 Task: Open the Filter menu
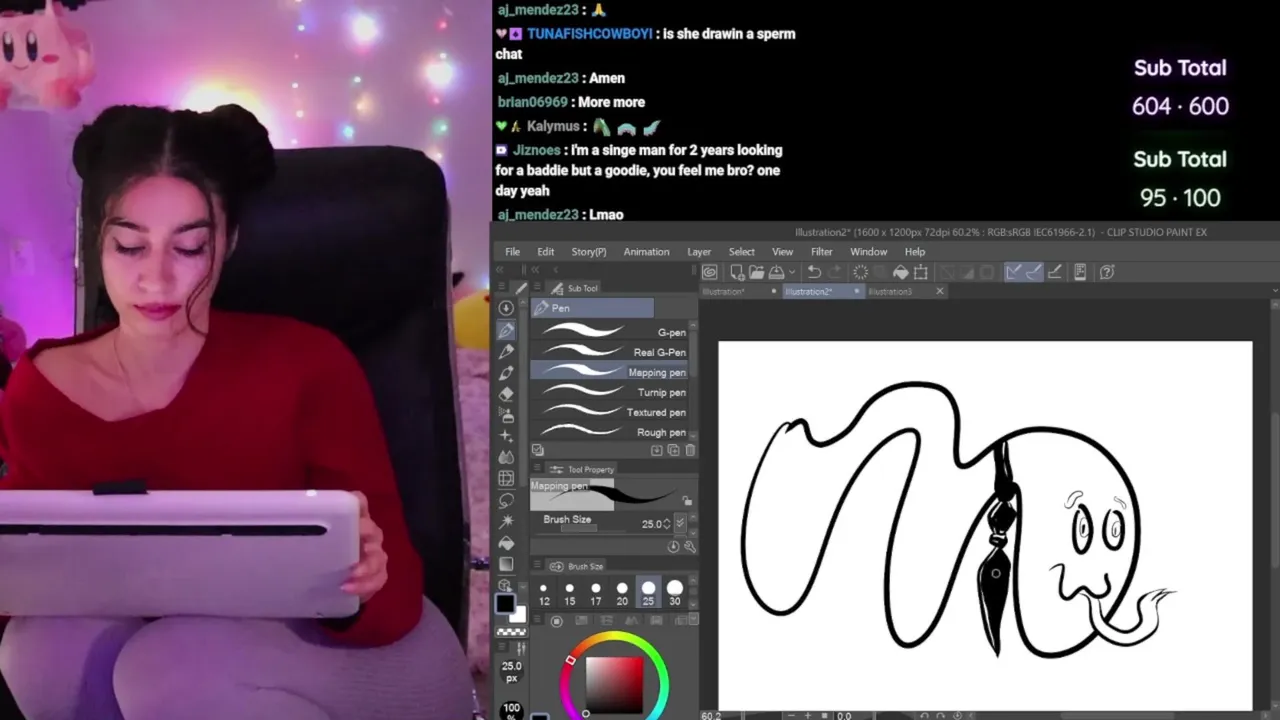[x=821, y=252]
